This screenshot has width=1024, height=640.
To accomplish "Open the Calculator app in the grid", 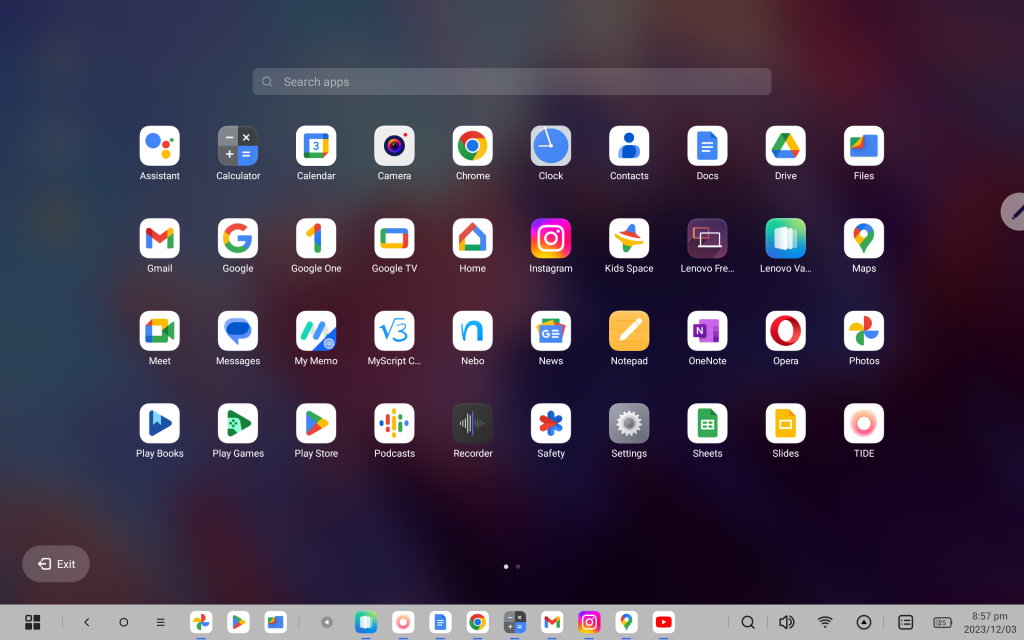I will pos(238,146).
